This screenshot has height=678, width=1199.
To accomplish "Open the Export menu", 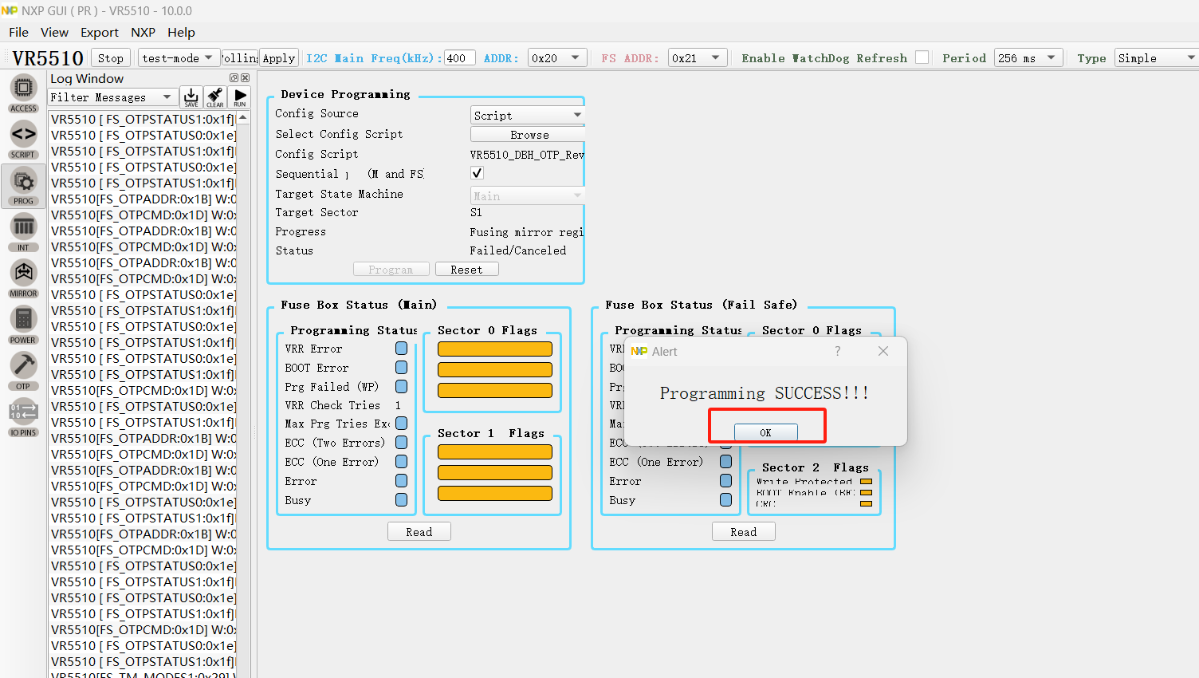I will click(99, 32).
